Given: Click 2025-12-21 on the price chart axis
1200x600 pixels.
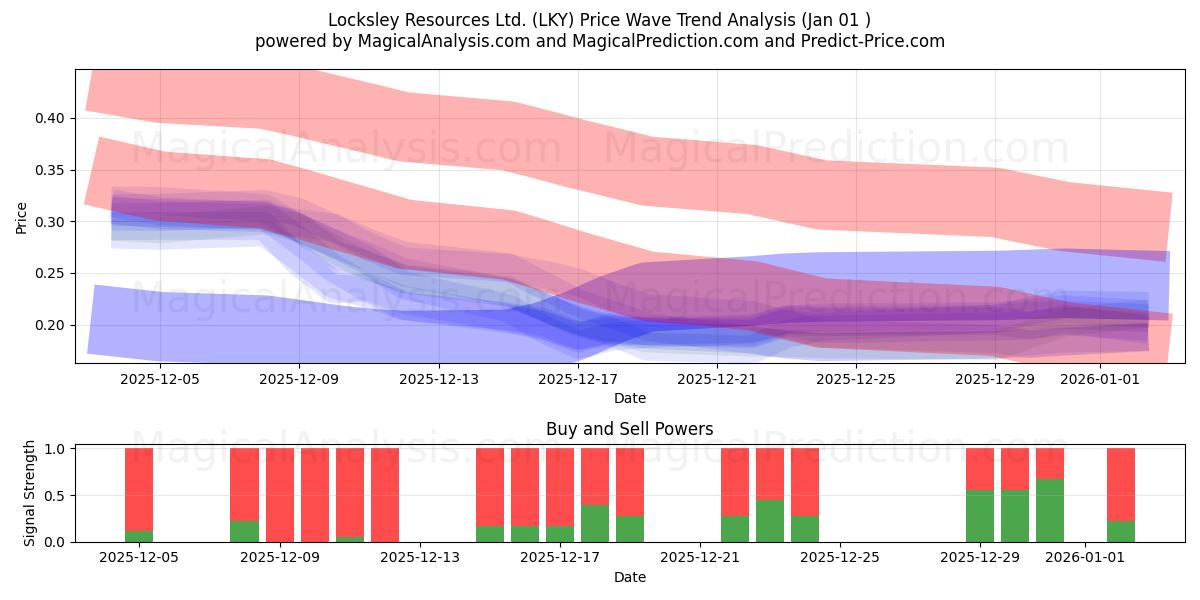Looking at the screenshot, I should pyautogui.click(x=717, y=379).
